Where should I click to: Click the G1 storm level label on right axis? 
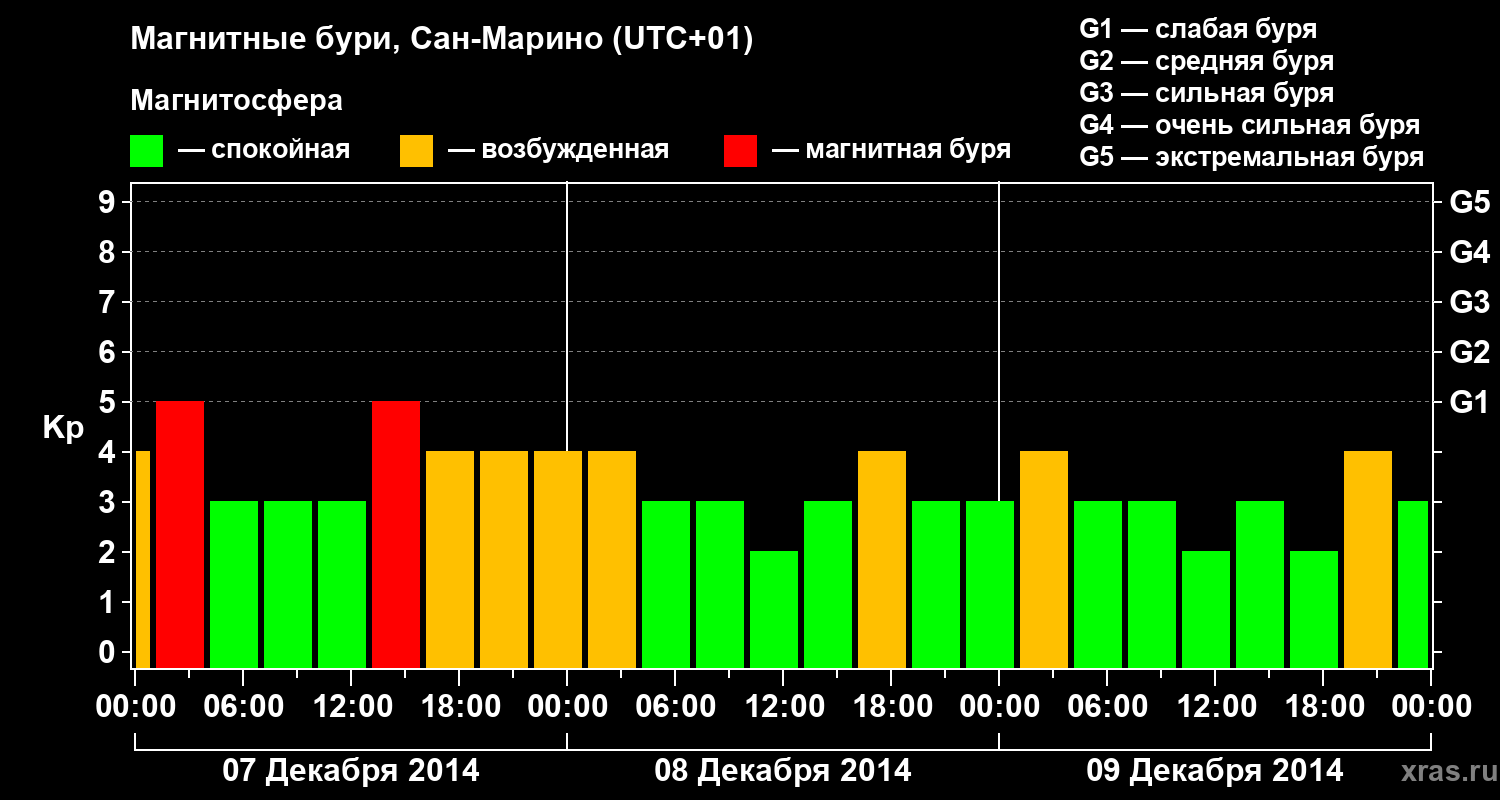(x=1469, y=402)
